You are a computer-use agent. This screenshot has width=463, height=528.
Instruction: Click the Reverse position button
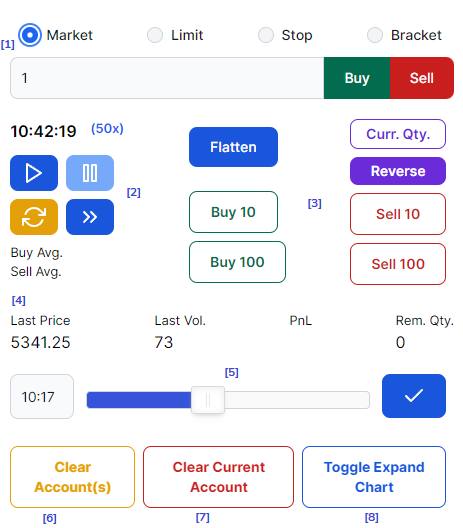[x=398, y=171]
